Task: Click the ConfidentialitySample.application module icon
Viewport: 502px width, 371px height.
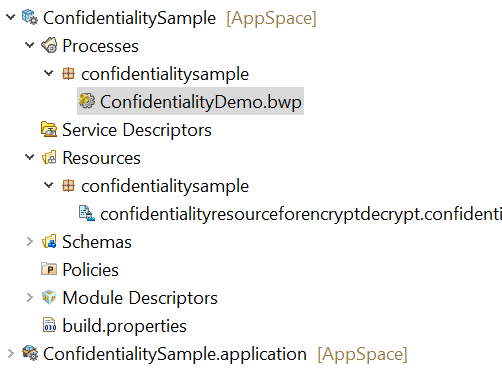Action: tap(30, 353)
